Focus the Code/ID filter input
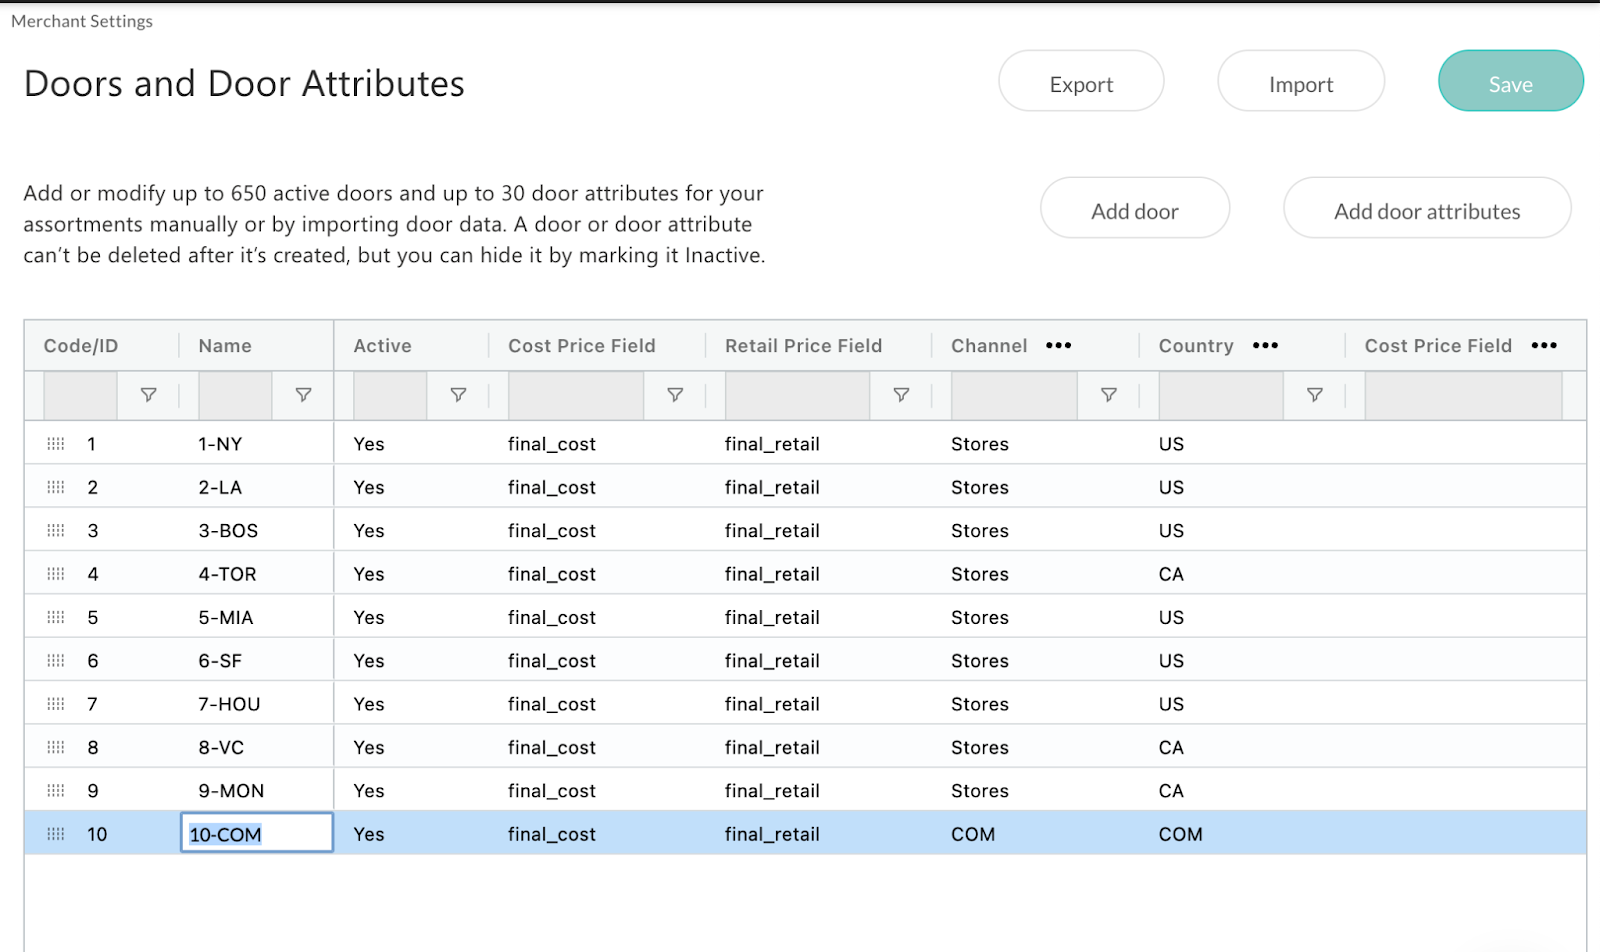The height and width of the screenshot is (952, 1600). (80, 395)
